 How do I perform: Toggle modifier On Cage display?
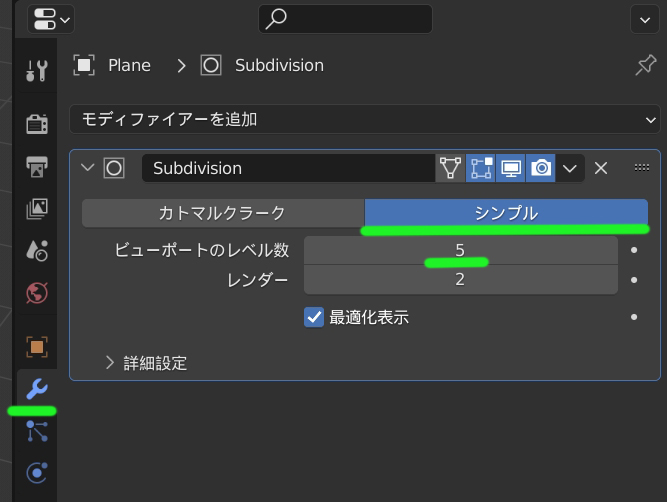click(450, 168)
